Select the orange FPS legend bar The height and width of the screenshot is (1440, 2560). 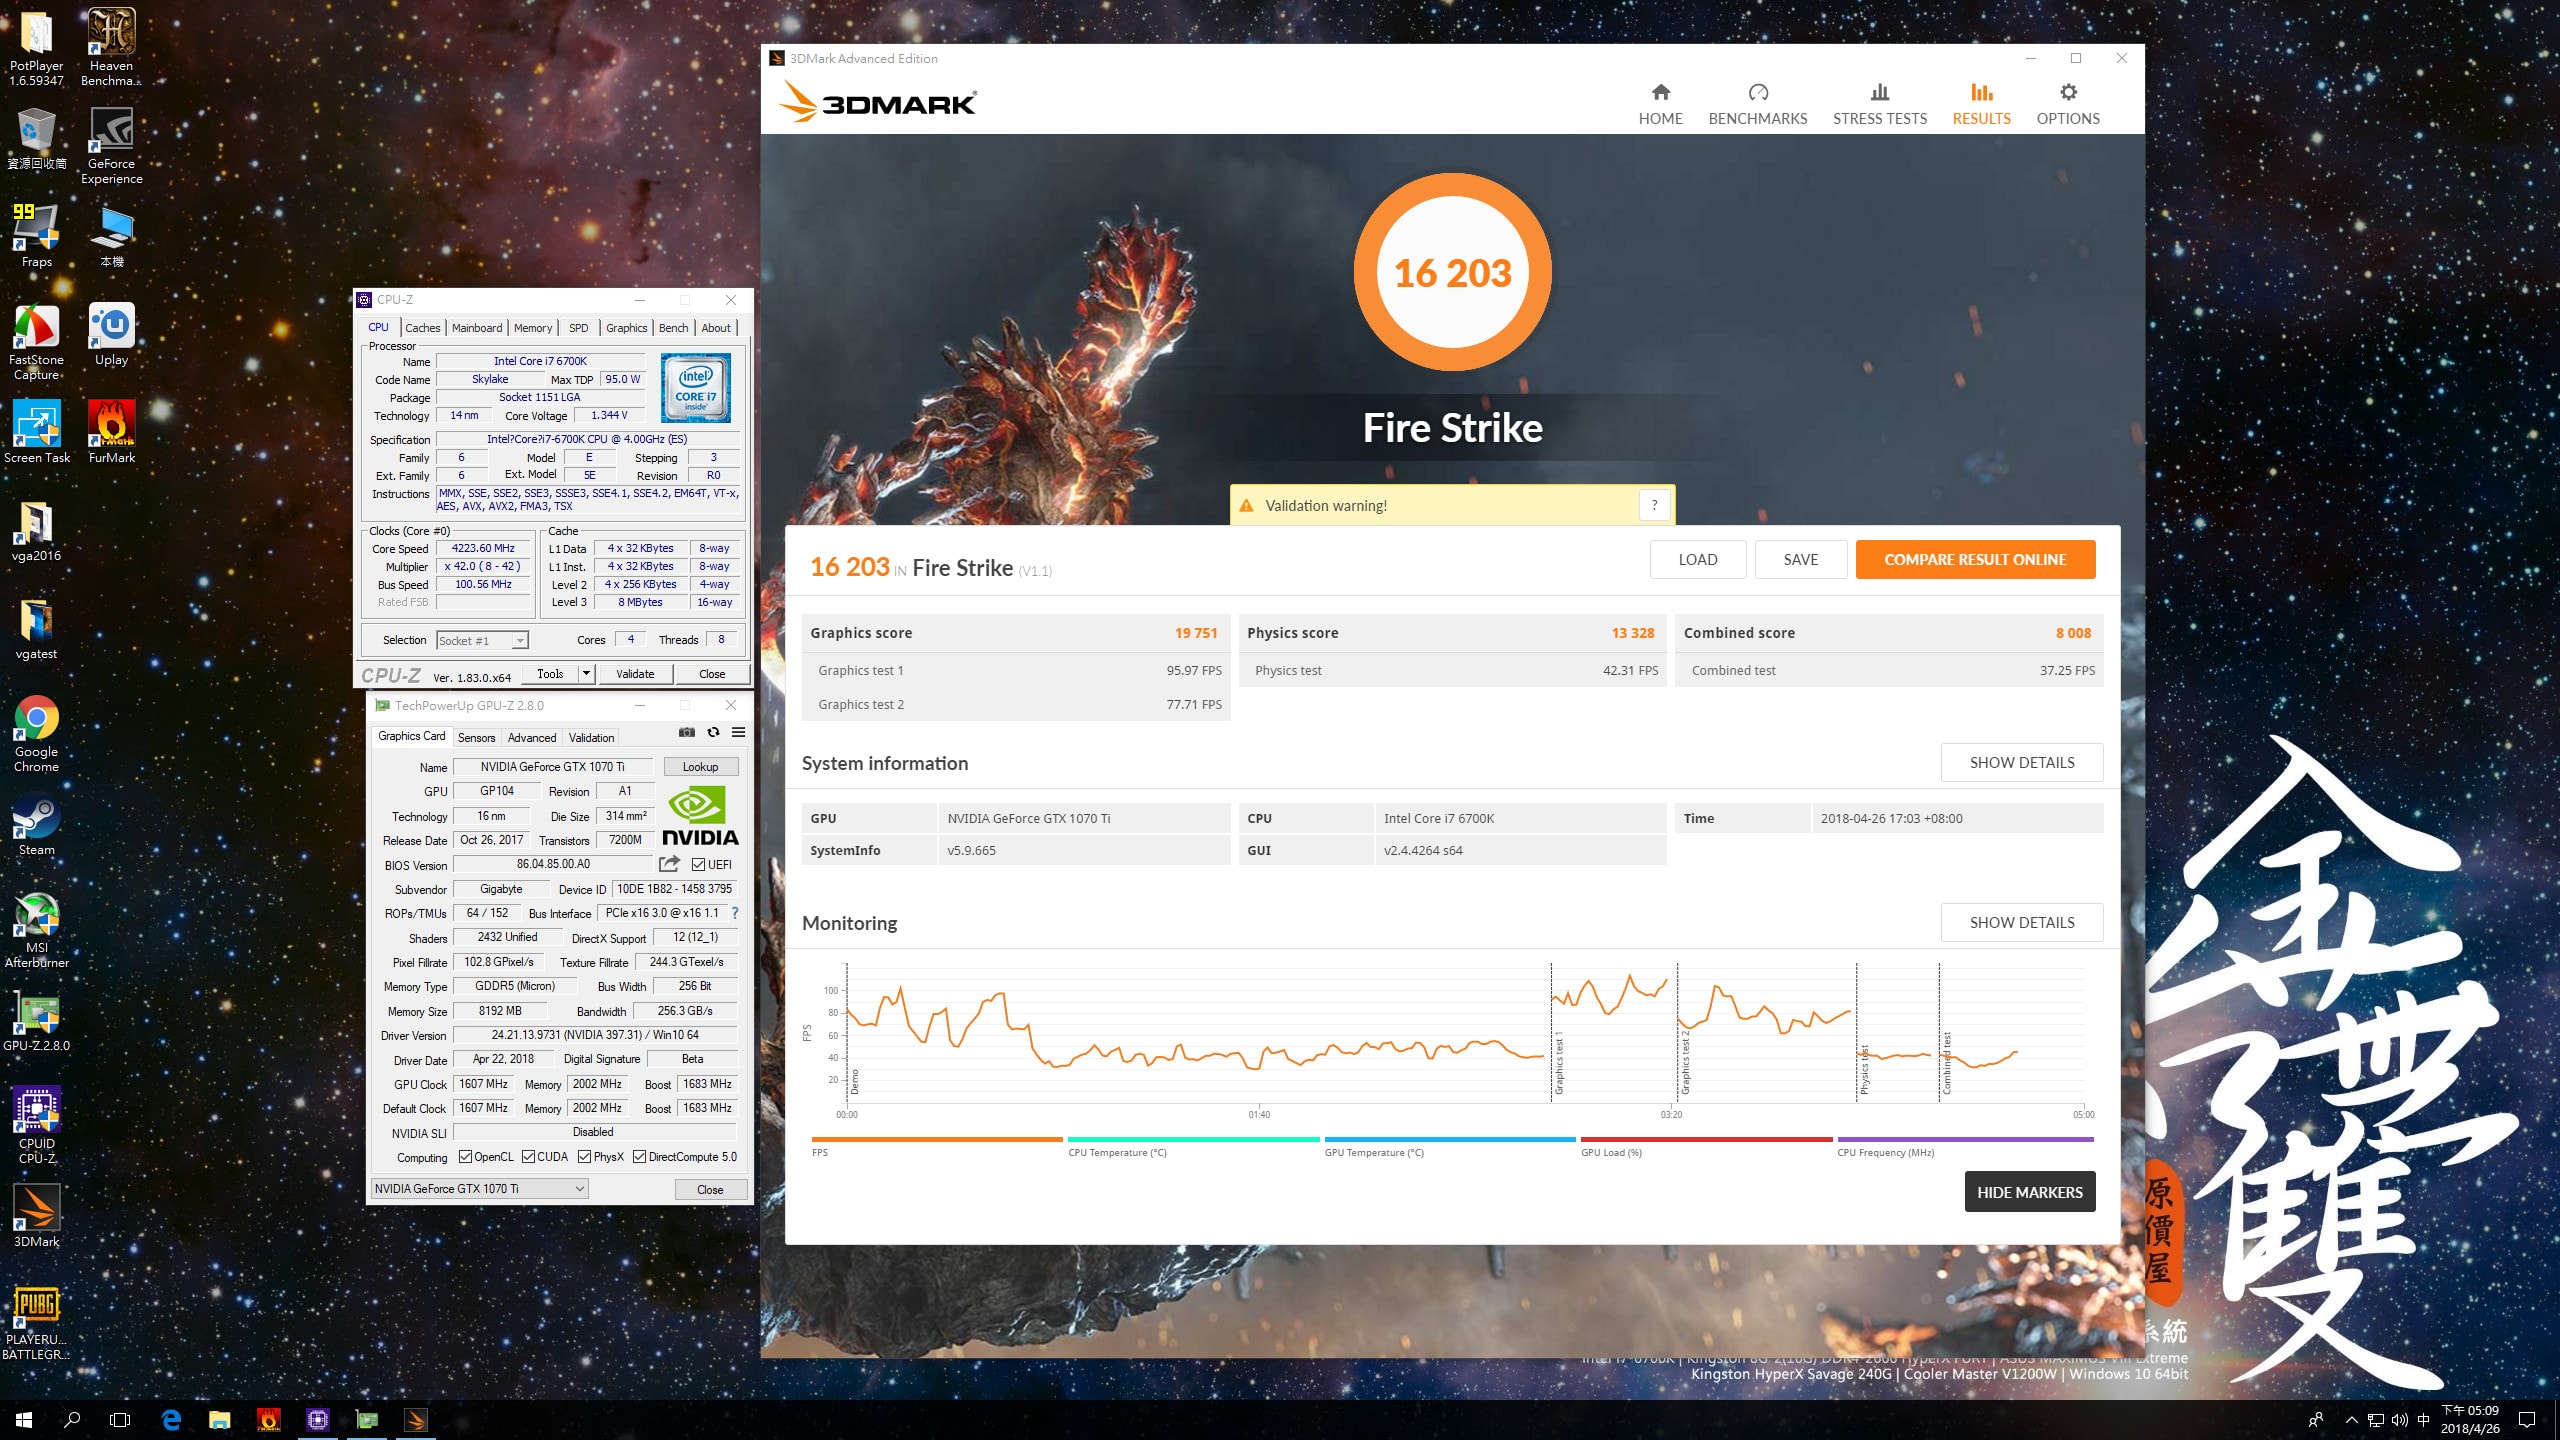(937, 1139)
